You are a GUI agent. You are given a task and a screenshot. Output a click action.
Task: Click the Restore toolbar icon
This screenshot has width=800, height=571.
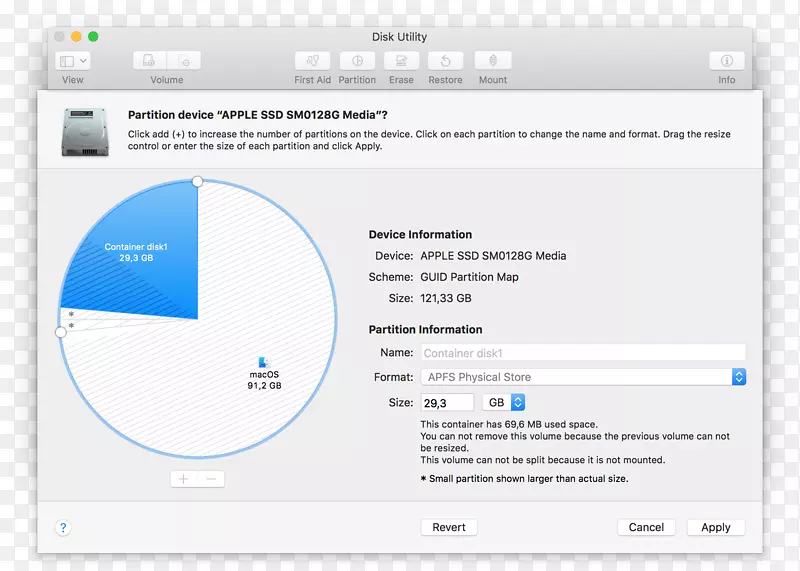click(445, 61)
